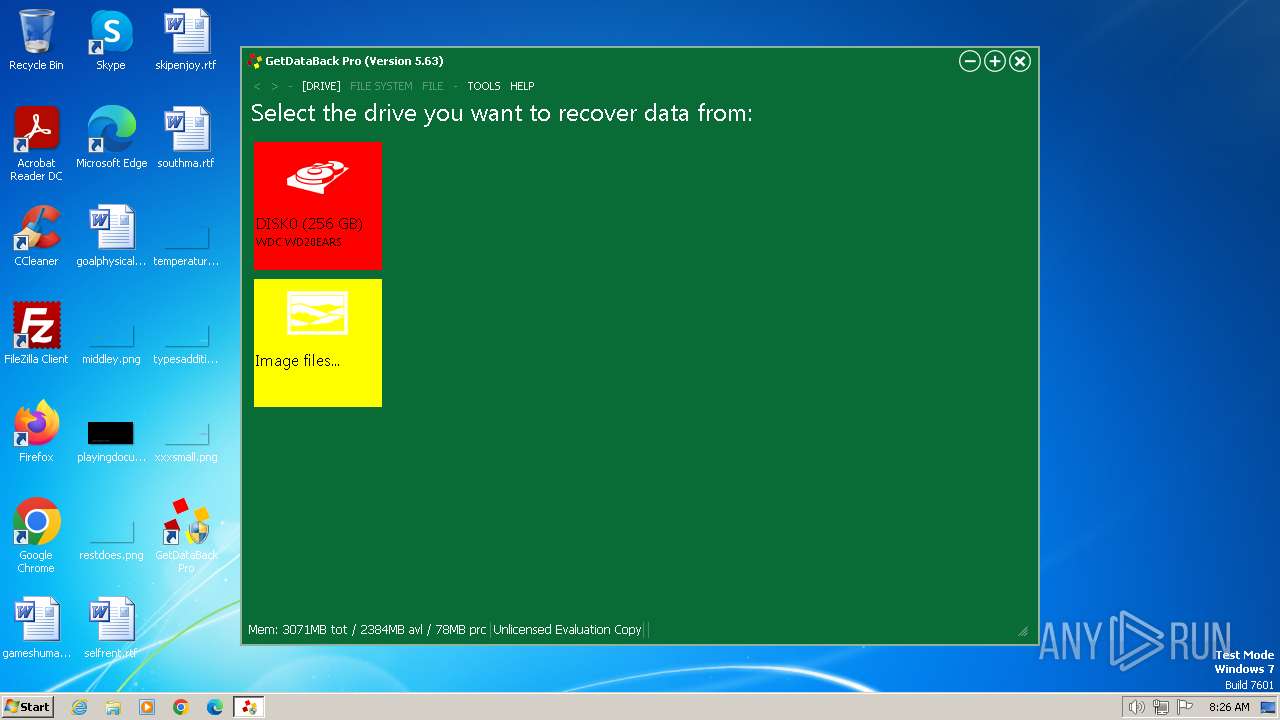
Task: Open volume control in system tray
Action: point(1136,707)
